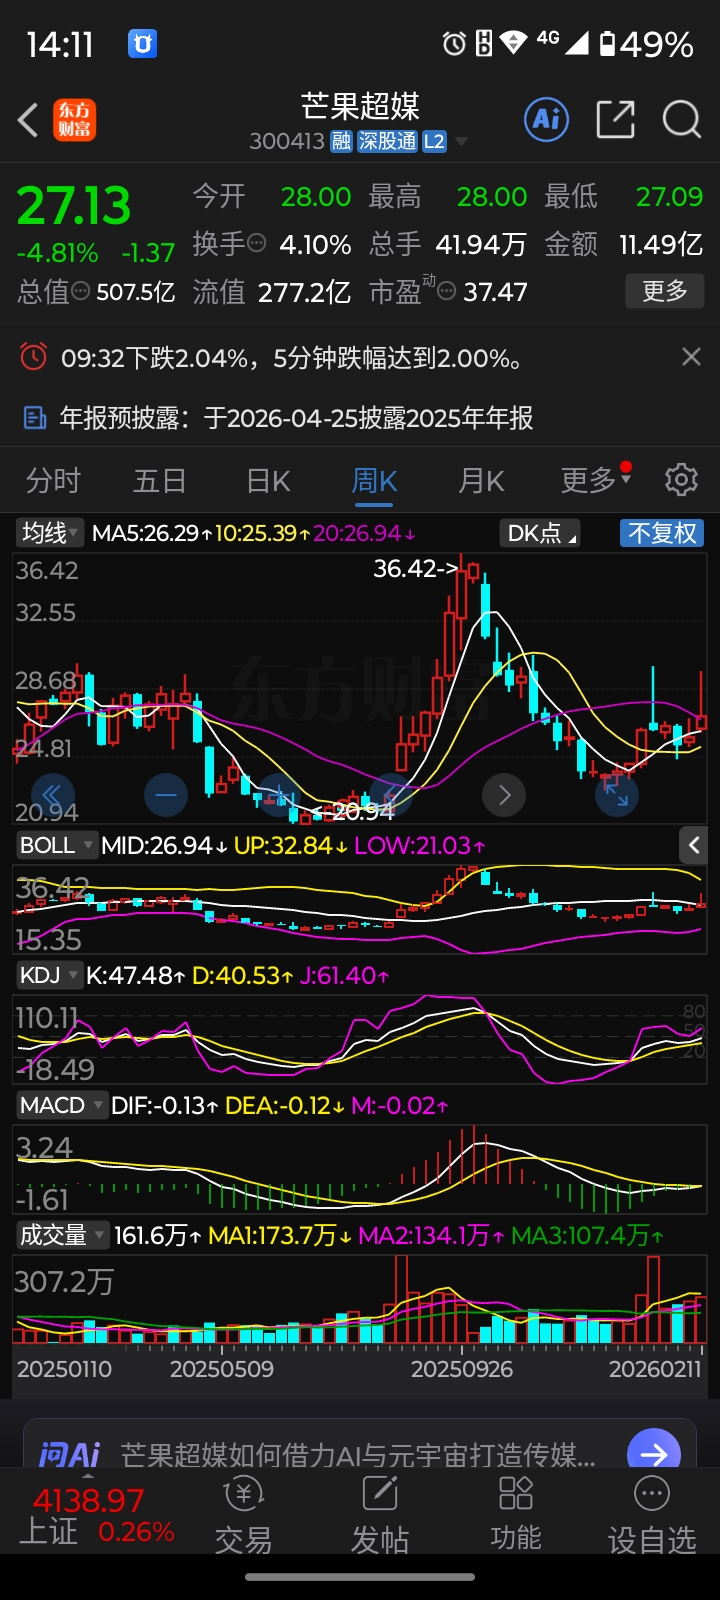Collapse the indicator panel side arrow

pos(694,845)
